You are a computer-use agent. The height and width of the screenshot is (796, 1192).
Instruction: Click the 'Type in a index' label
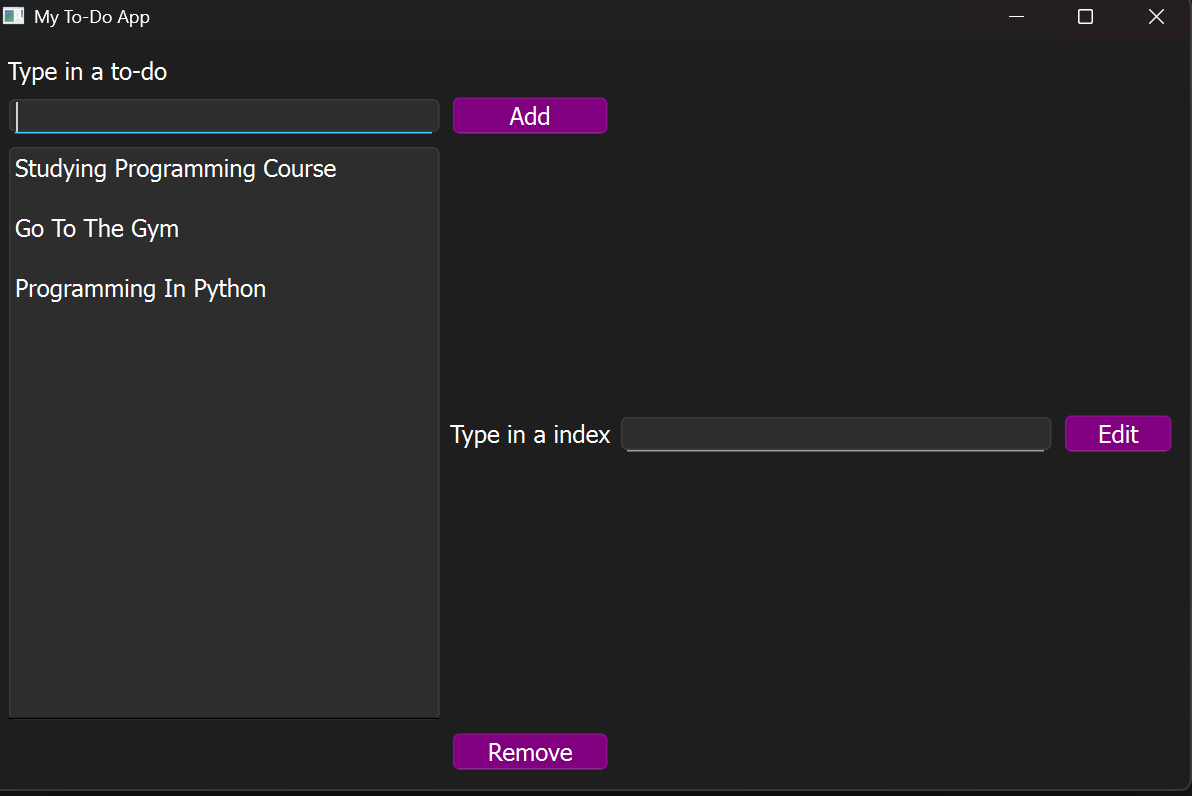pos(530,435)
